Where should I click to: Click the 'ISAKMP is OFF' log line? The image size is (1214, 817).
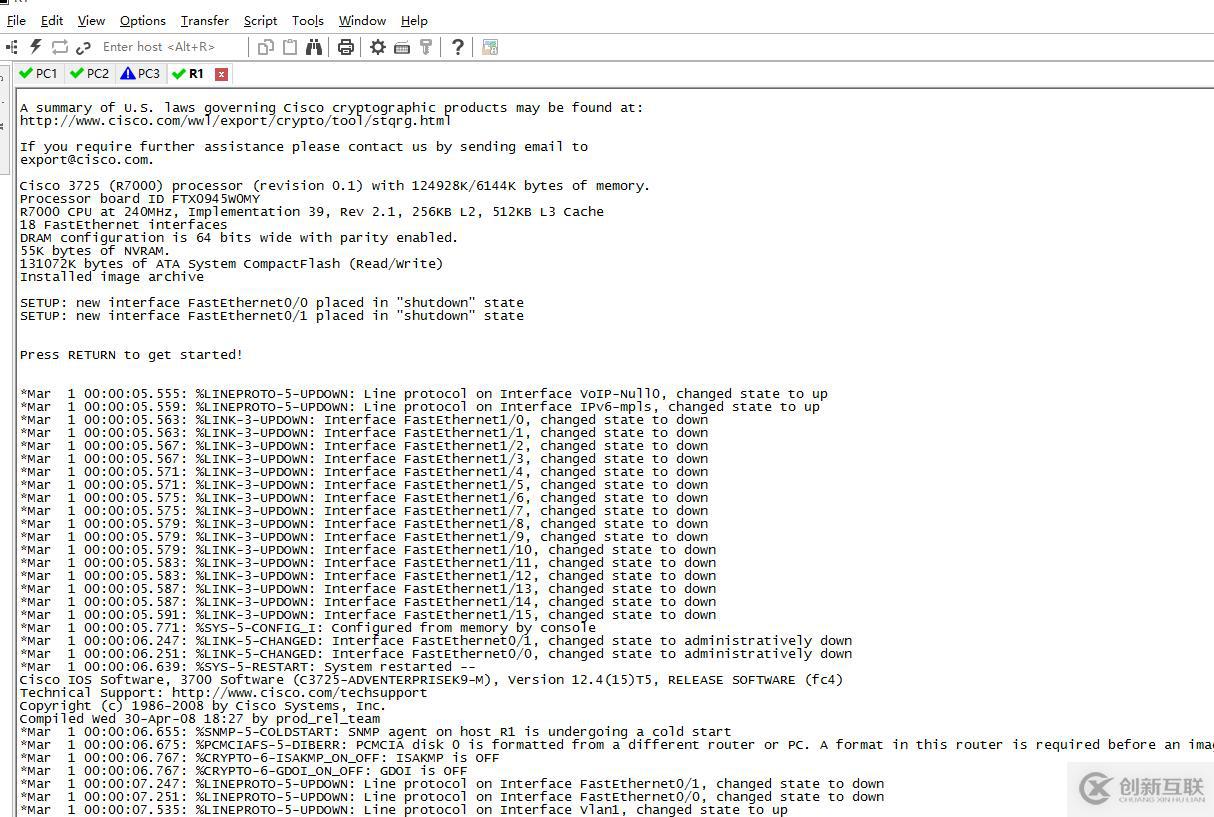coord(260,758)
